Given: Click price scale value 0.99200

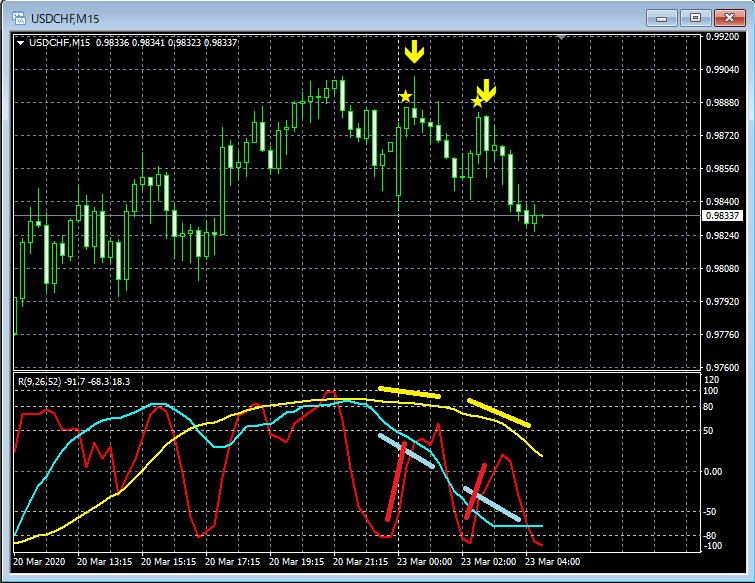Looking at the screenshot, I should click(722, 37).
